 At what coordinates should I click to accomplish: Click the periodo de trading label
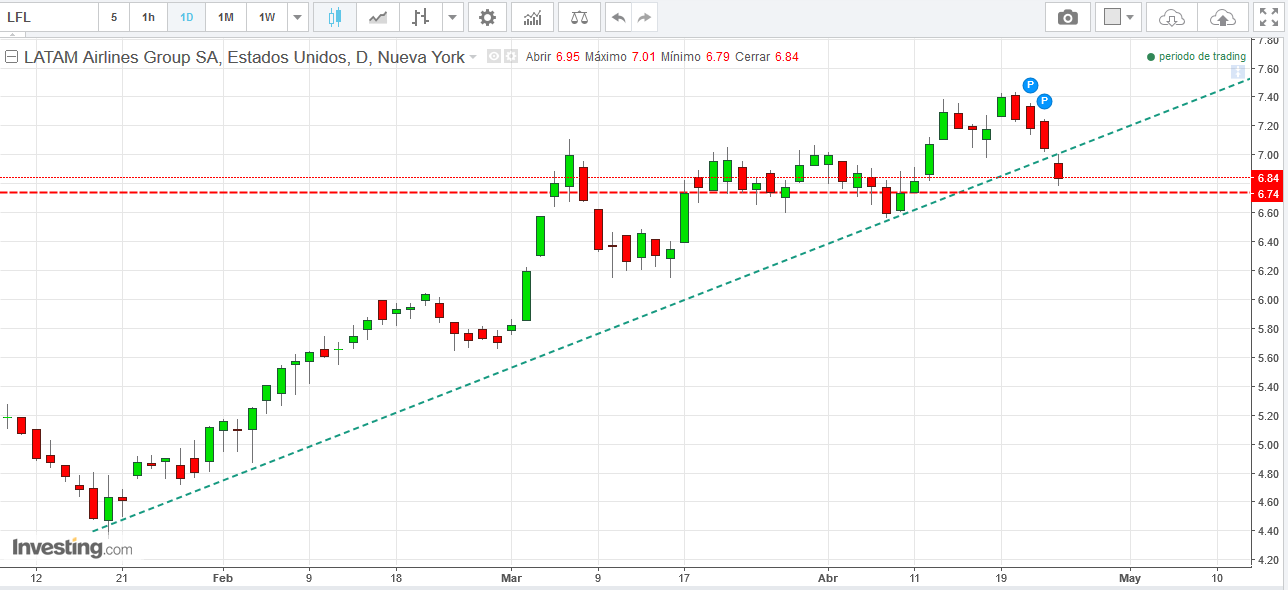(1202, 57)
